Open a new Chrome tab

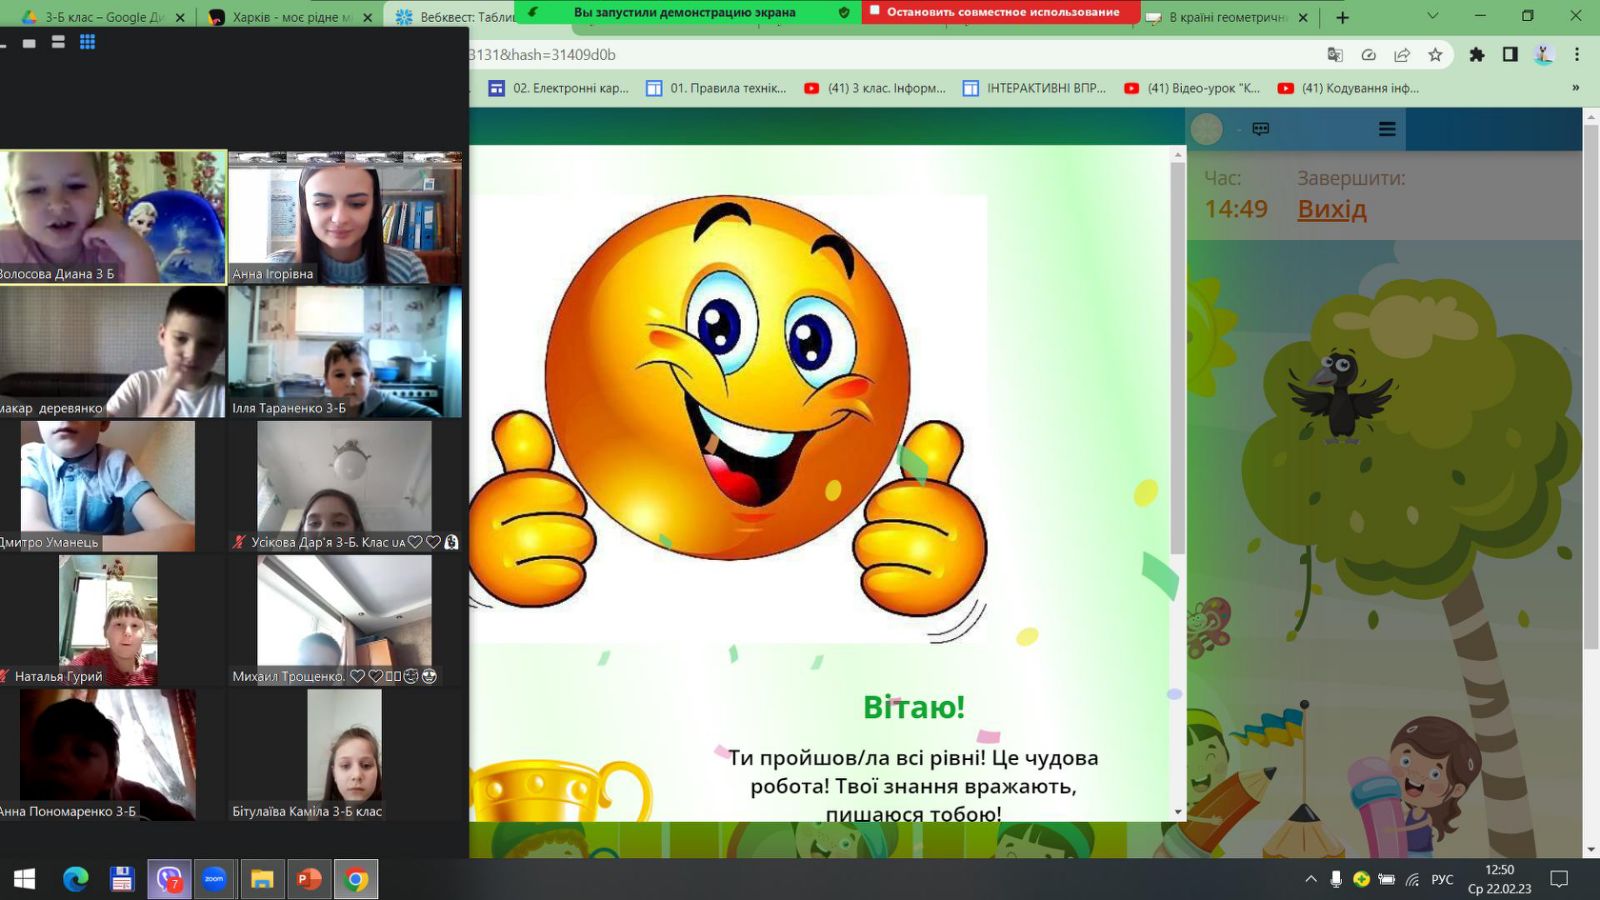[1342, 17]
